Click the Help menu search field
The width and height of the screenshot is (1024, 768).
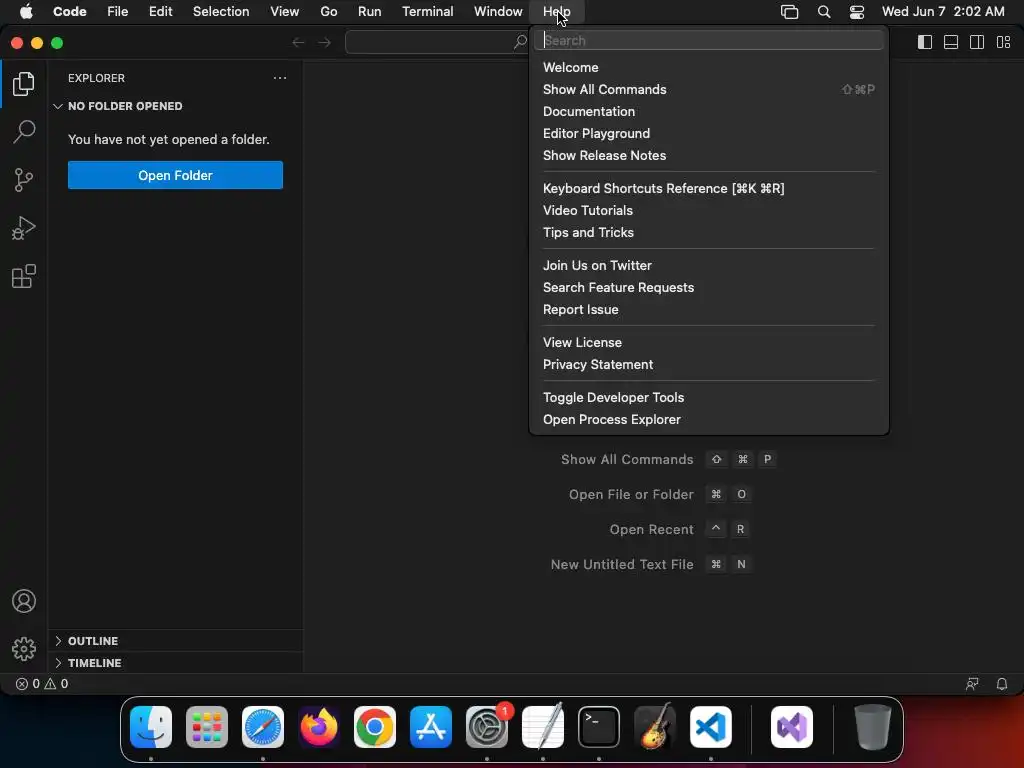[x=709, y=40]
